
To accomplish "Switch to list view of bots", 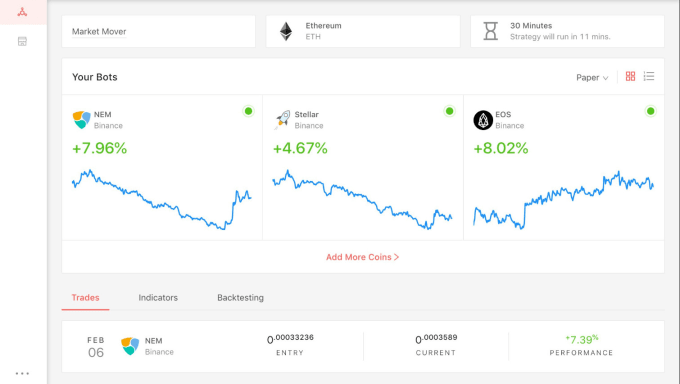I will 649,76.
